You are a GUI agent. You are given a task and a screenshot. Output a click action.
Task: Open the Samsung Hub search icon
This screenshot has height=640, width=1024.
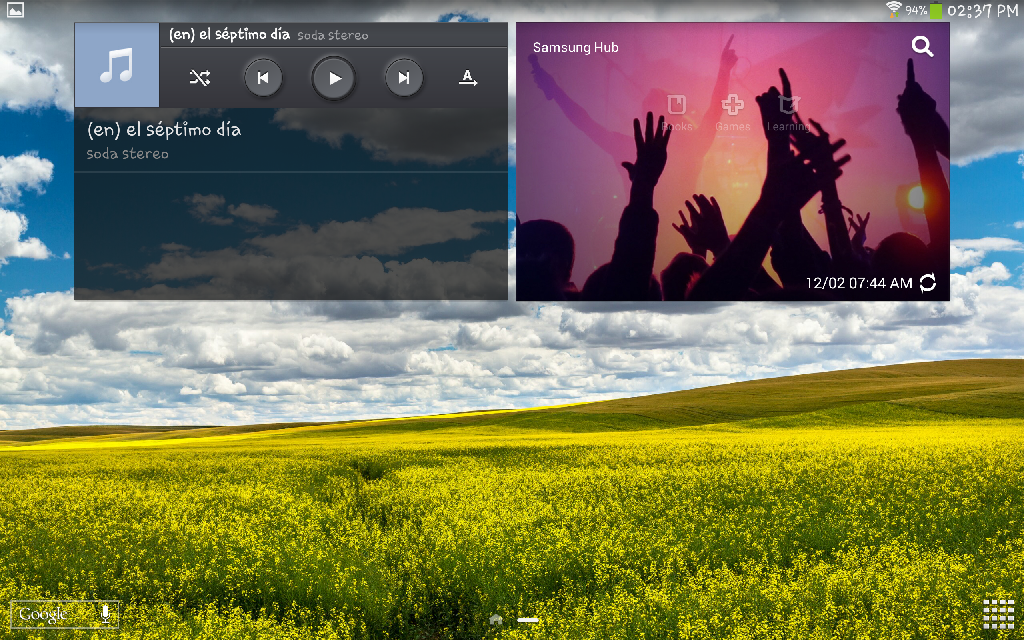tap(922, 47)
